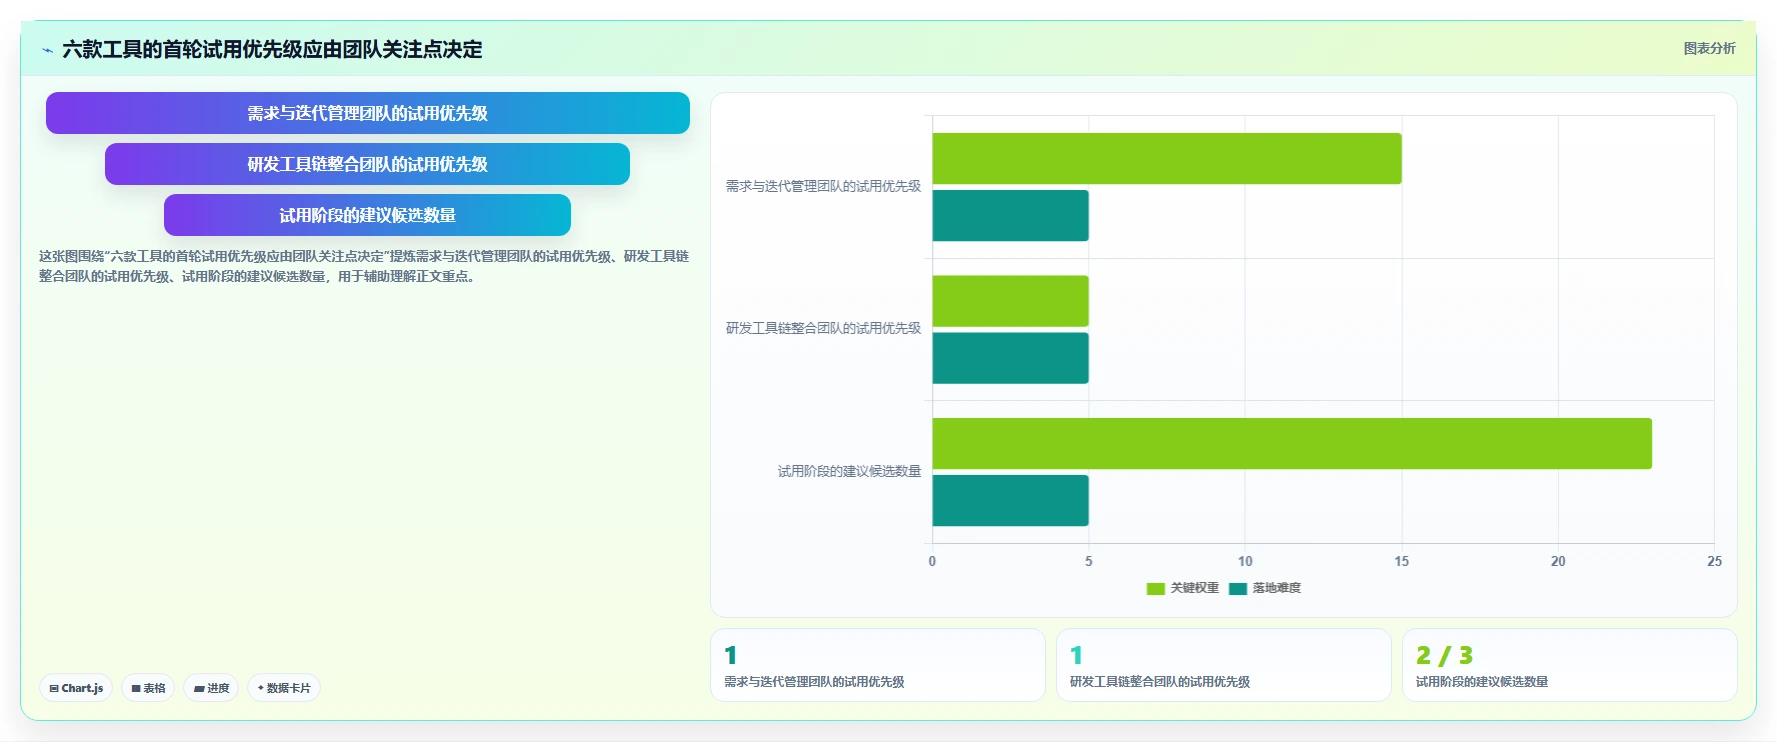This screenshot has width=1777, height=742.
Task: Click x-axis tick value 20
Action: tap(1558, 561)
